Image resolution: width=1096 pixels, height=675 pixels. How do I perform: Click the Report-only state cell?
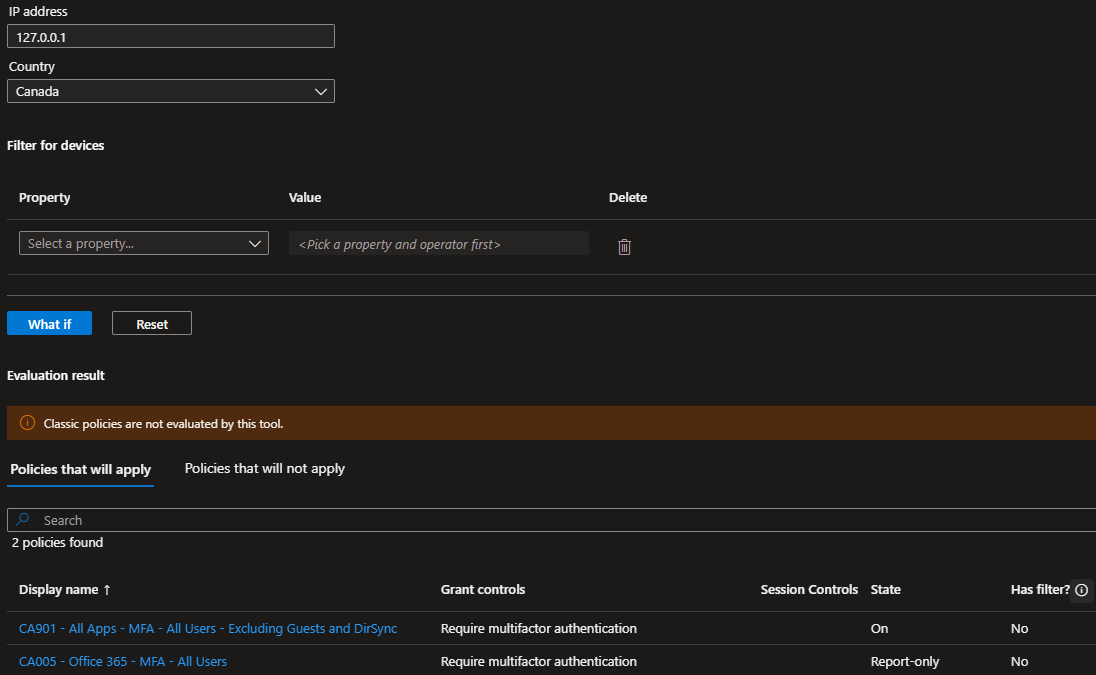coord(904,661)
